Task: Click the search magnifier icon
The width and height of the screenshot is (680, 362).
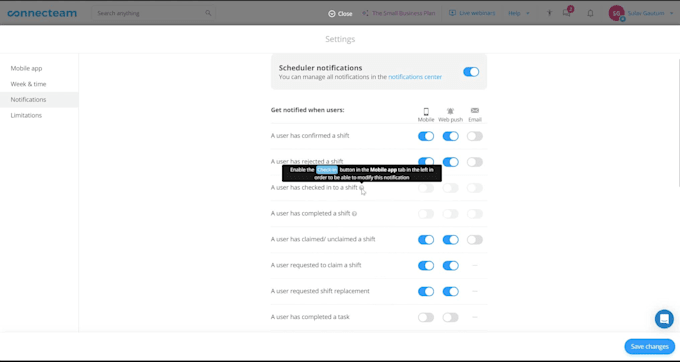Action: tap(208, 13)
